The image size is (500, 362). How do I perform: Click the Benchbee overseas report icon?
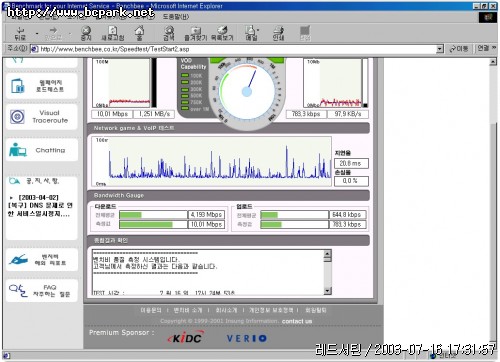click(18, 259)
